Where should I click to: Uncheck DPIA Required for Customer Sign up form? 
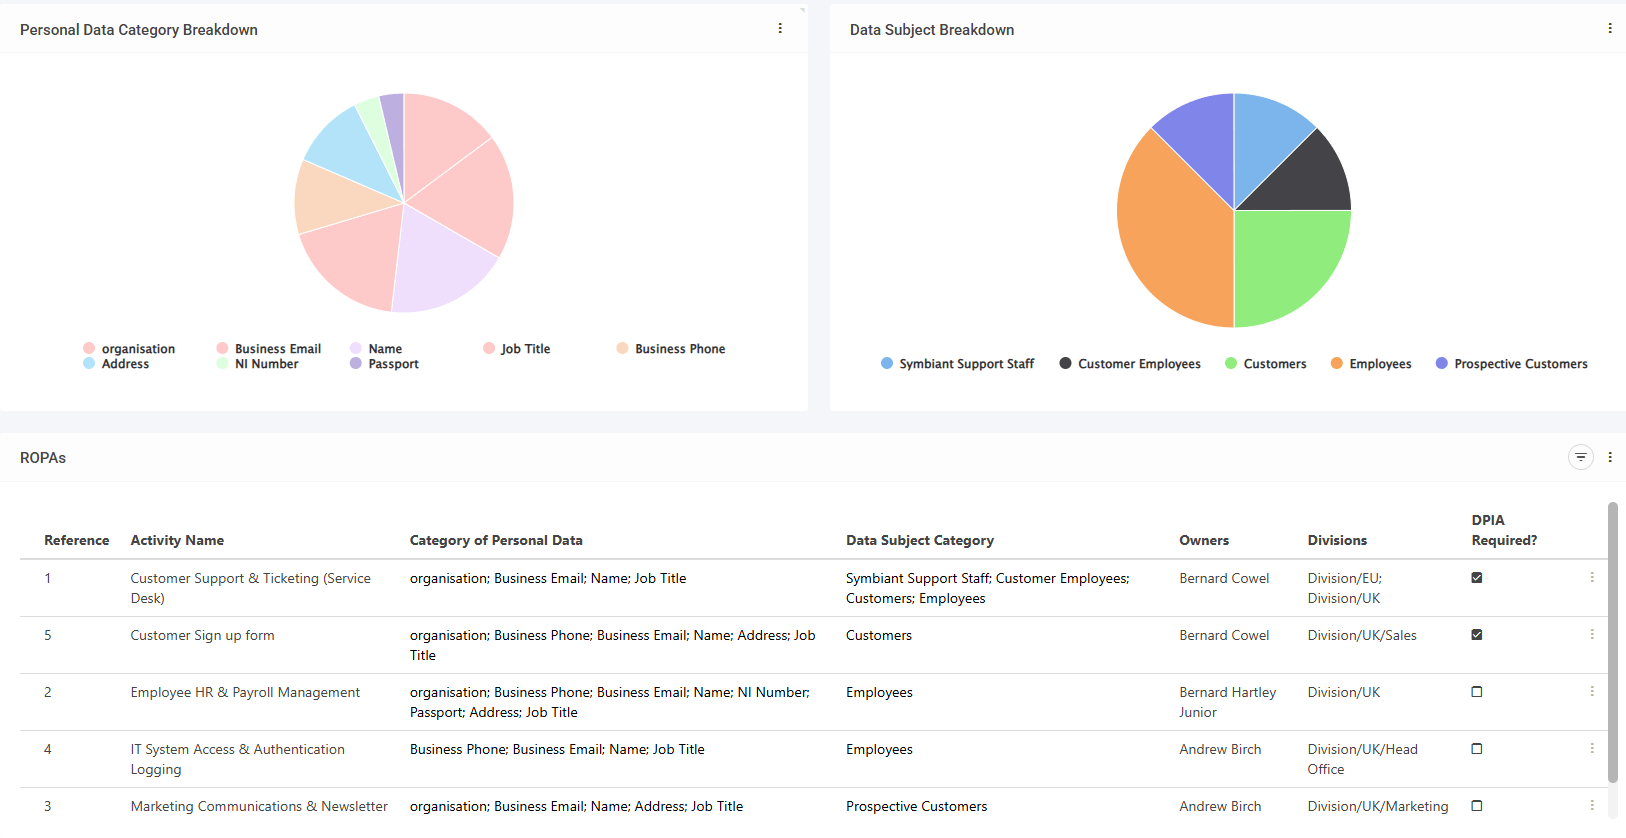pyautogui.click(x=1476, y=635)
